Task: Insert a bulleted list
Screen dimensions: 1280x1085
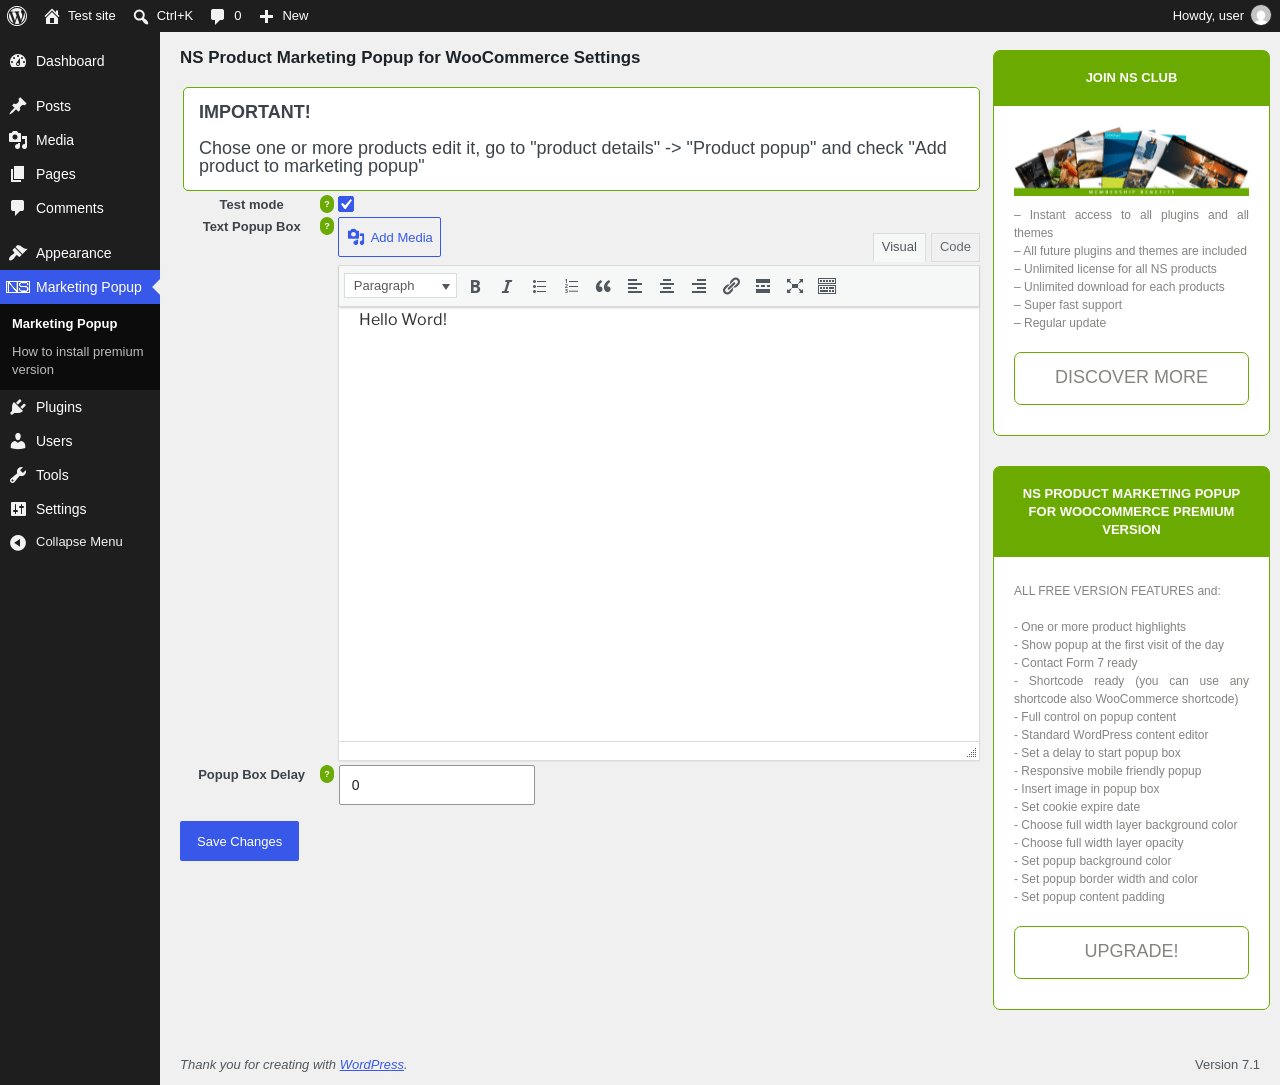Action: pyautogui.click(x=539, y=286)
